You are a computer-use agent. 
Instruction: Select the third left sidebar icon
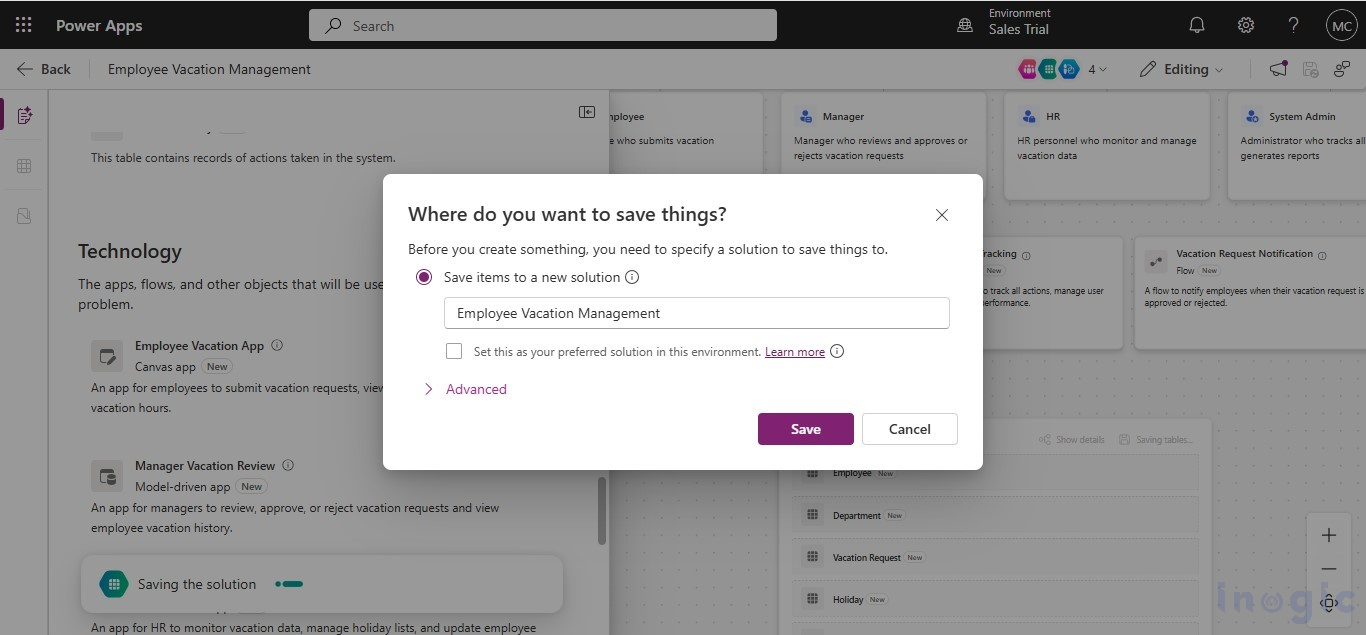point(25,216)
